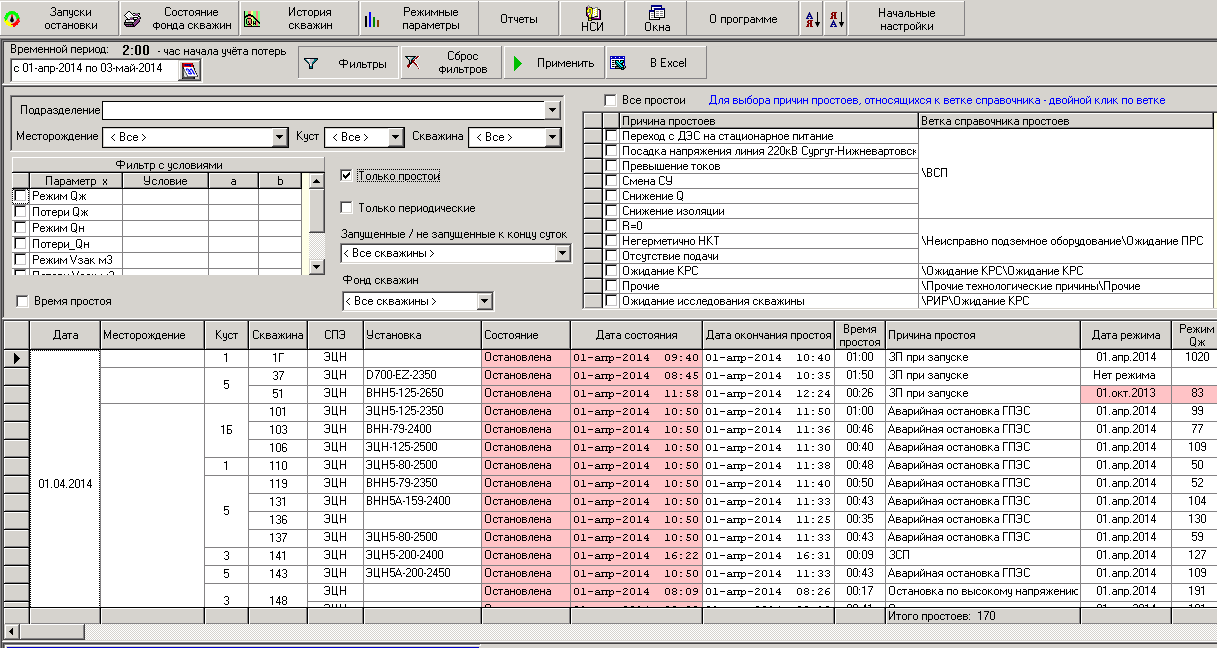Click Сброс фильтров button
1219x649 pixels.
(x=450, y=63)
